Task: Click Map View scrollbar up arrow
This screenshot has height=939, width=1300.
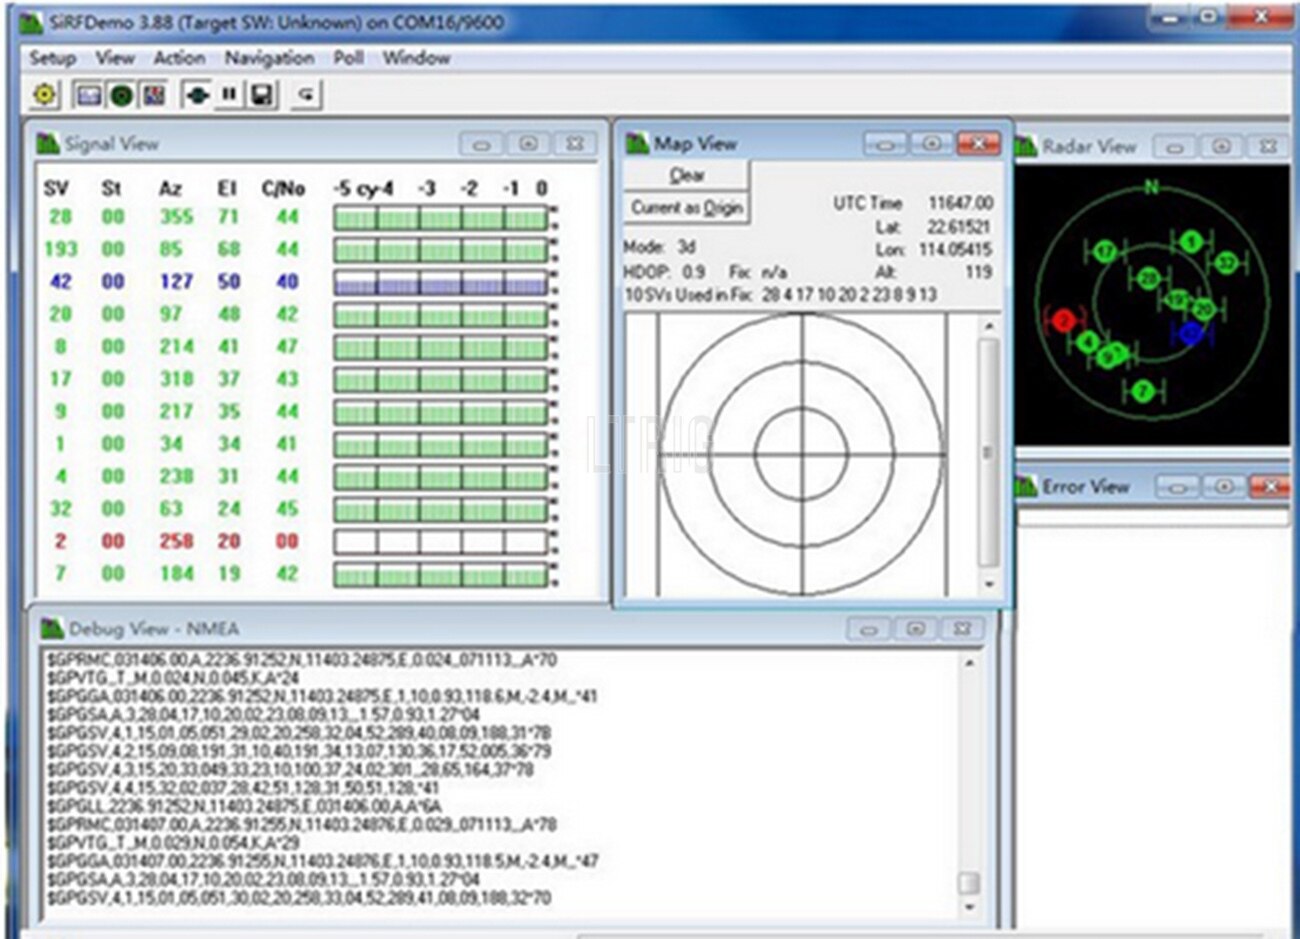Action: click(988, 326)
